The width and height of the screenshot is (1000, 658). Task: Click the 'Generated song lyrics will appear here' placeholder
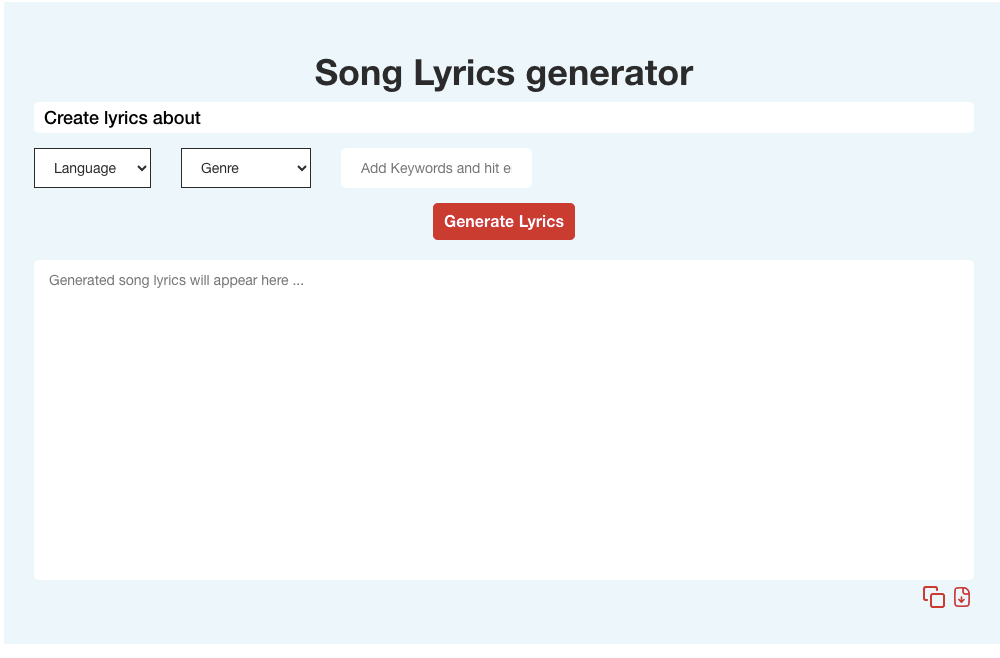point(177,281)
